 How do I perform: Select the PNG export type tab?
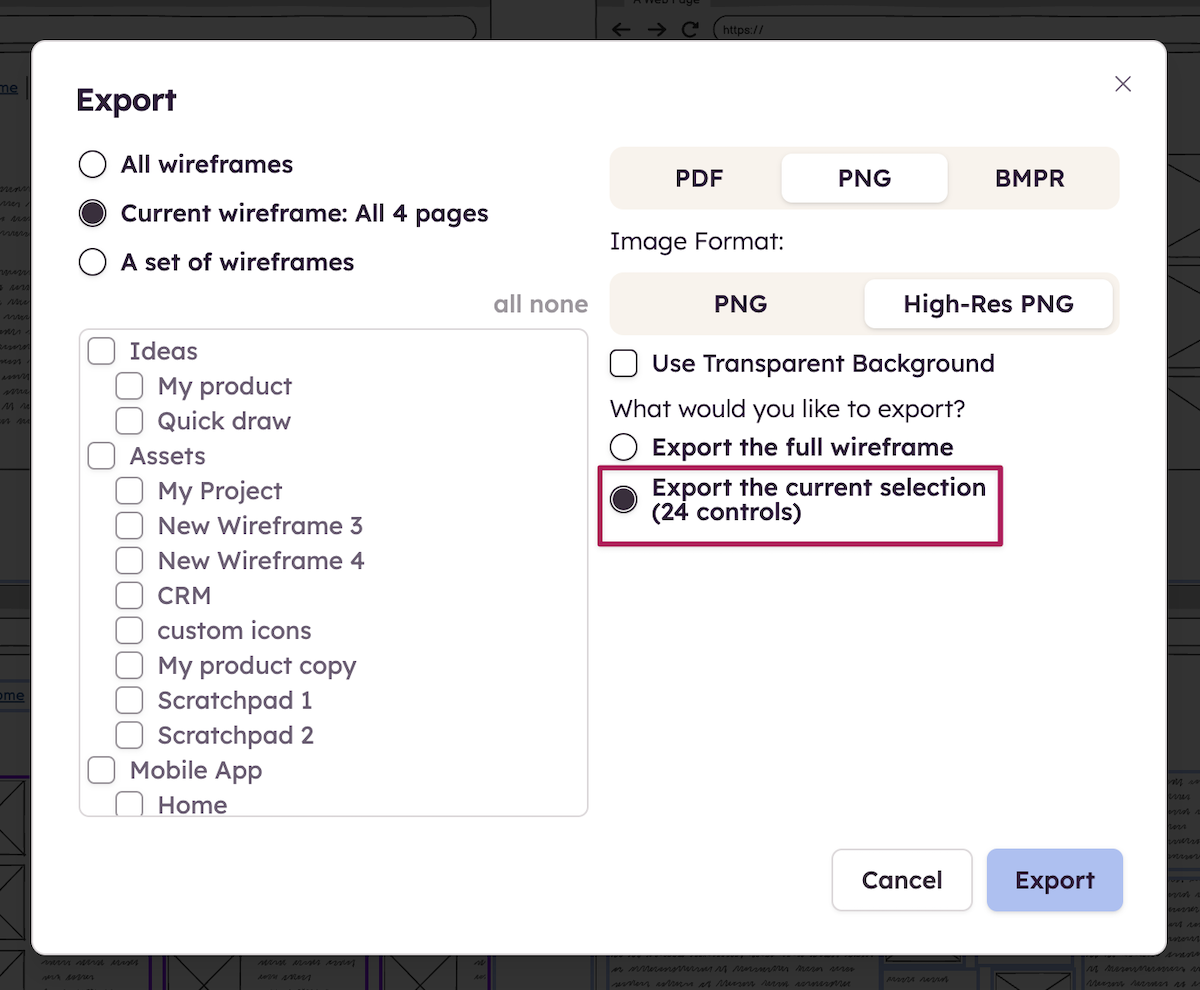864,179
